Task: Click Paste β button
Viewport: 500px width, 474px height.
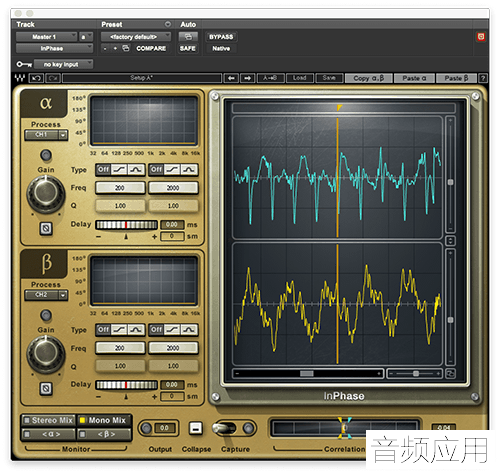Action: pos(456,78)
